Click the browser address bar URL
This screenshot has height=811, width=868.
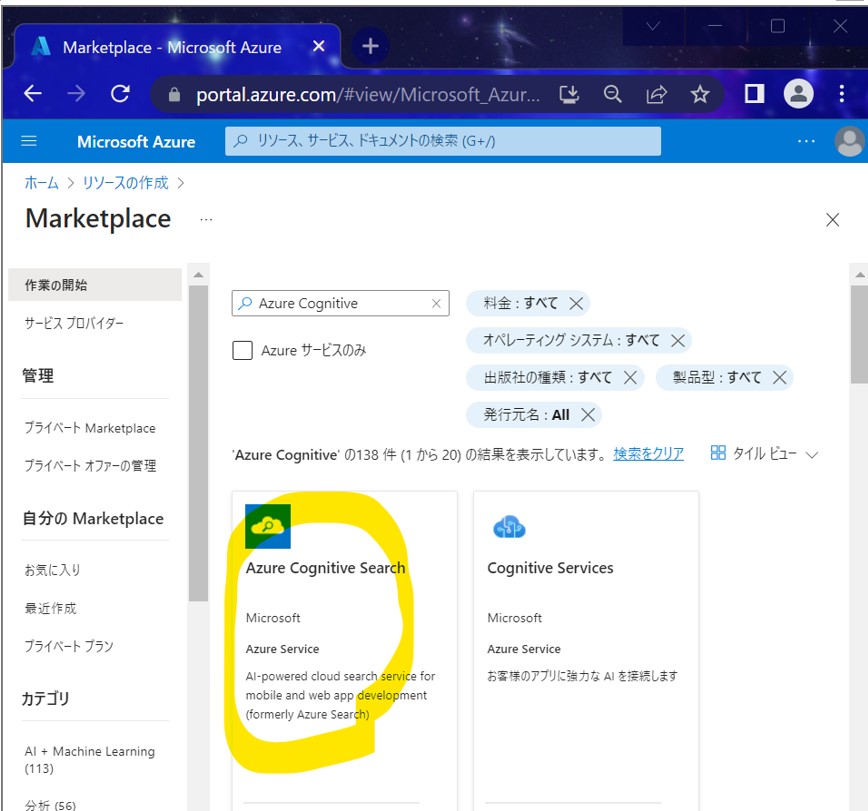tap(368, 95)
